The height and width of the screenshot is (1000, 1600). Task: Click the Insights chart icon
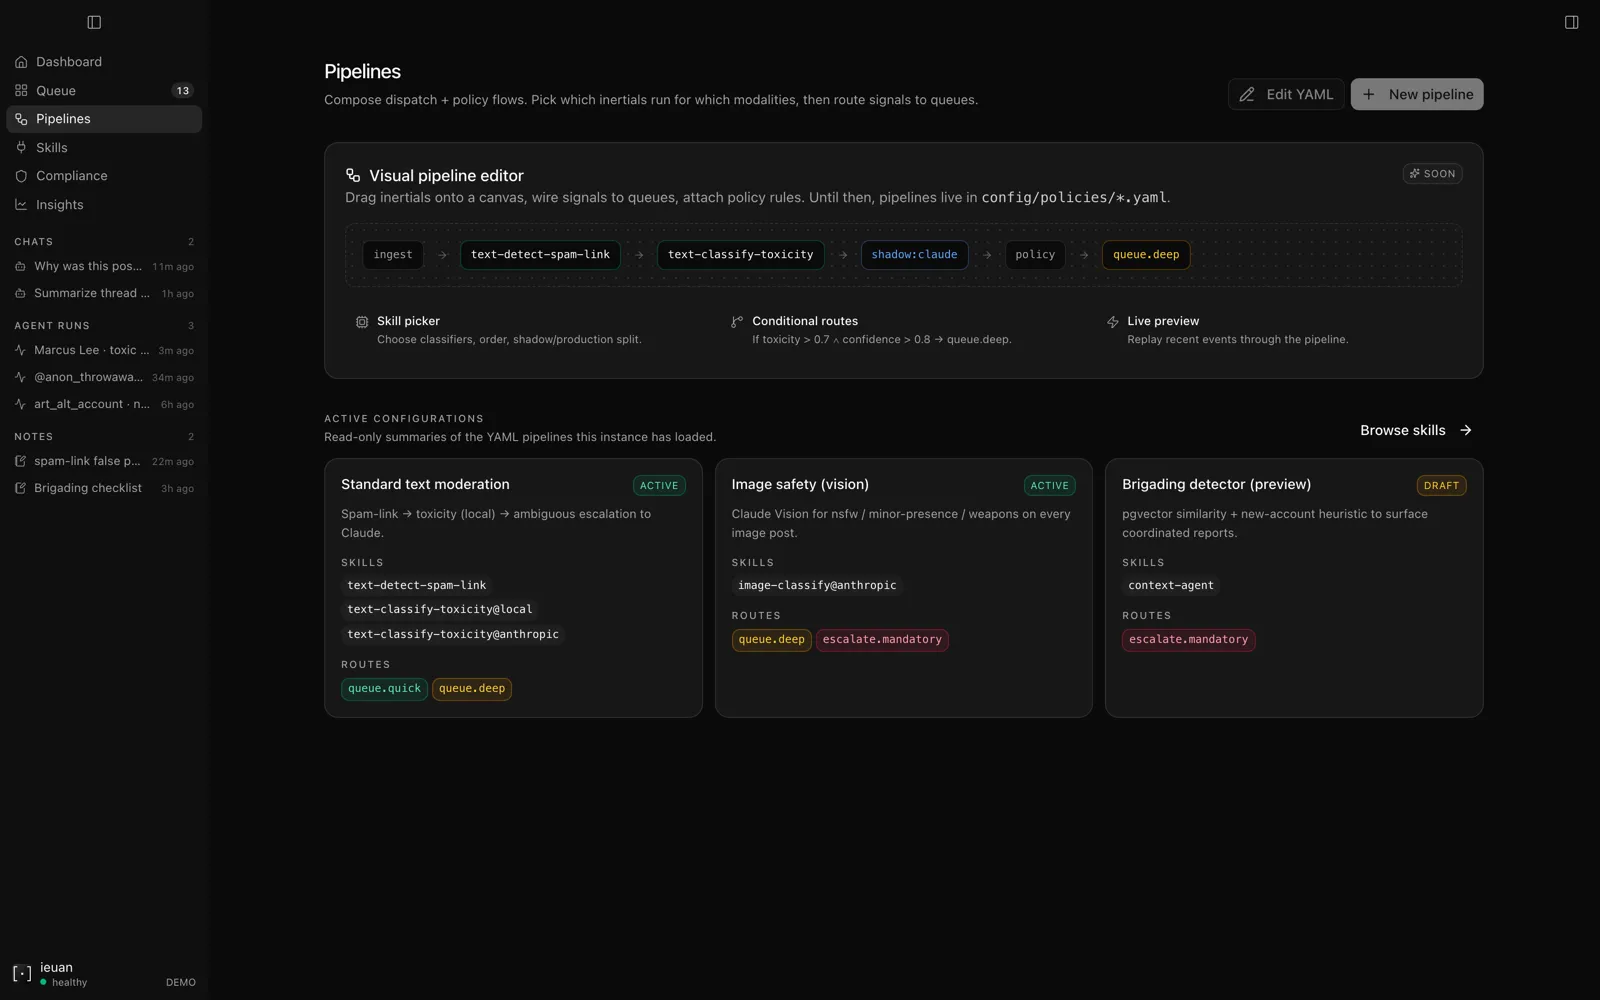[21, 204]
